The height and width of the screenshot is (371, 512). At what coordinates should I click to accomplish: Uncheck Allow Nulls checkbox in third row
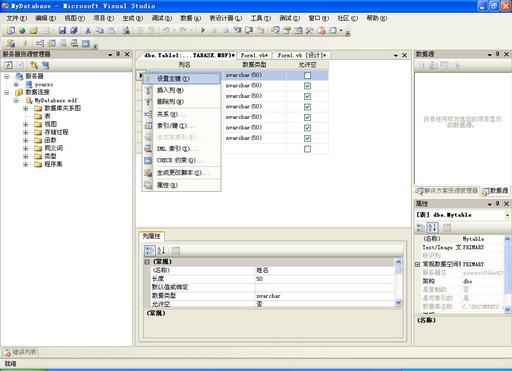point(307,96)
